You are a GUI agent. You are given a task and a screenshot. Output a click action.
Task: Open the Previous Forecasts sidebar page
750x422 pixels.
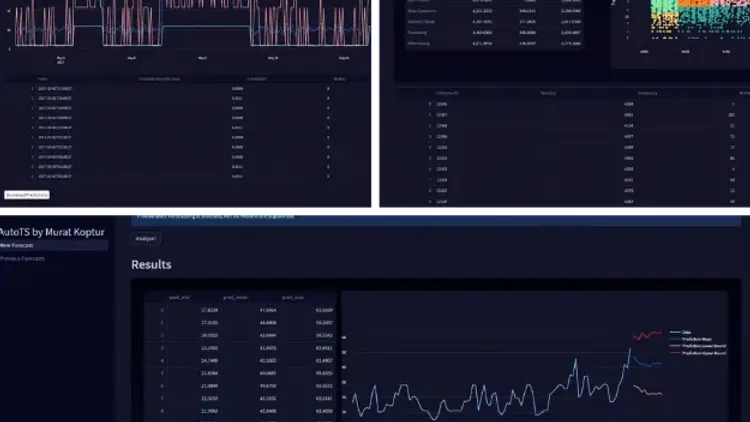[x=22, y=258]
